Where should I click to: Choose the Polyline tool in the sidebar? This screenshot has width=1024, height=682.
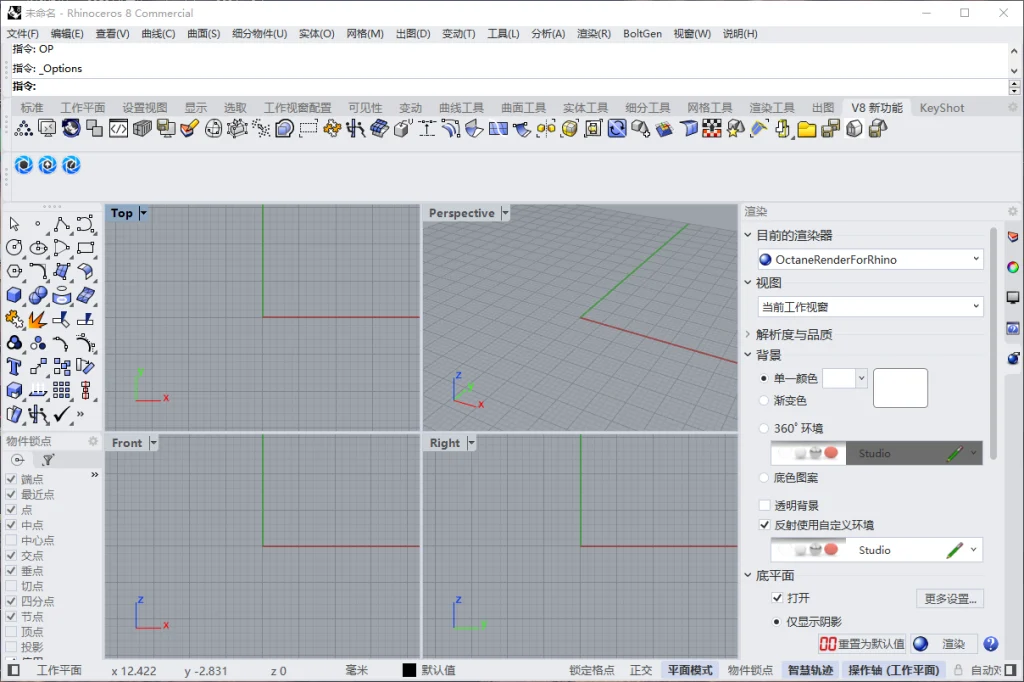[x=61, y=224]
